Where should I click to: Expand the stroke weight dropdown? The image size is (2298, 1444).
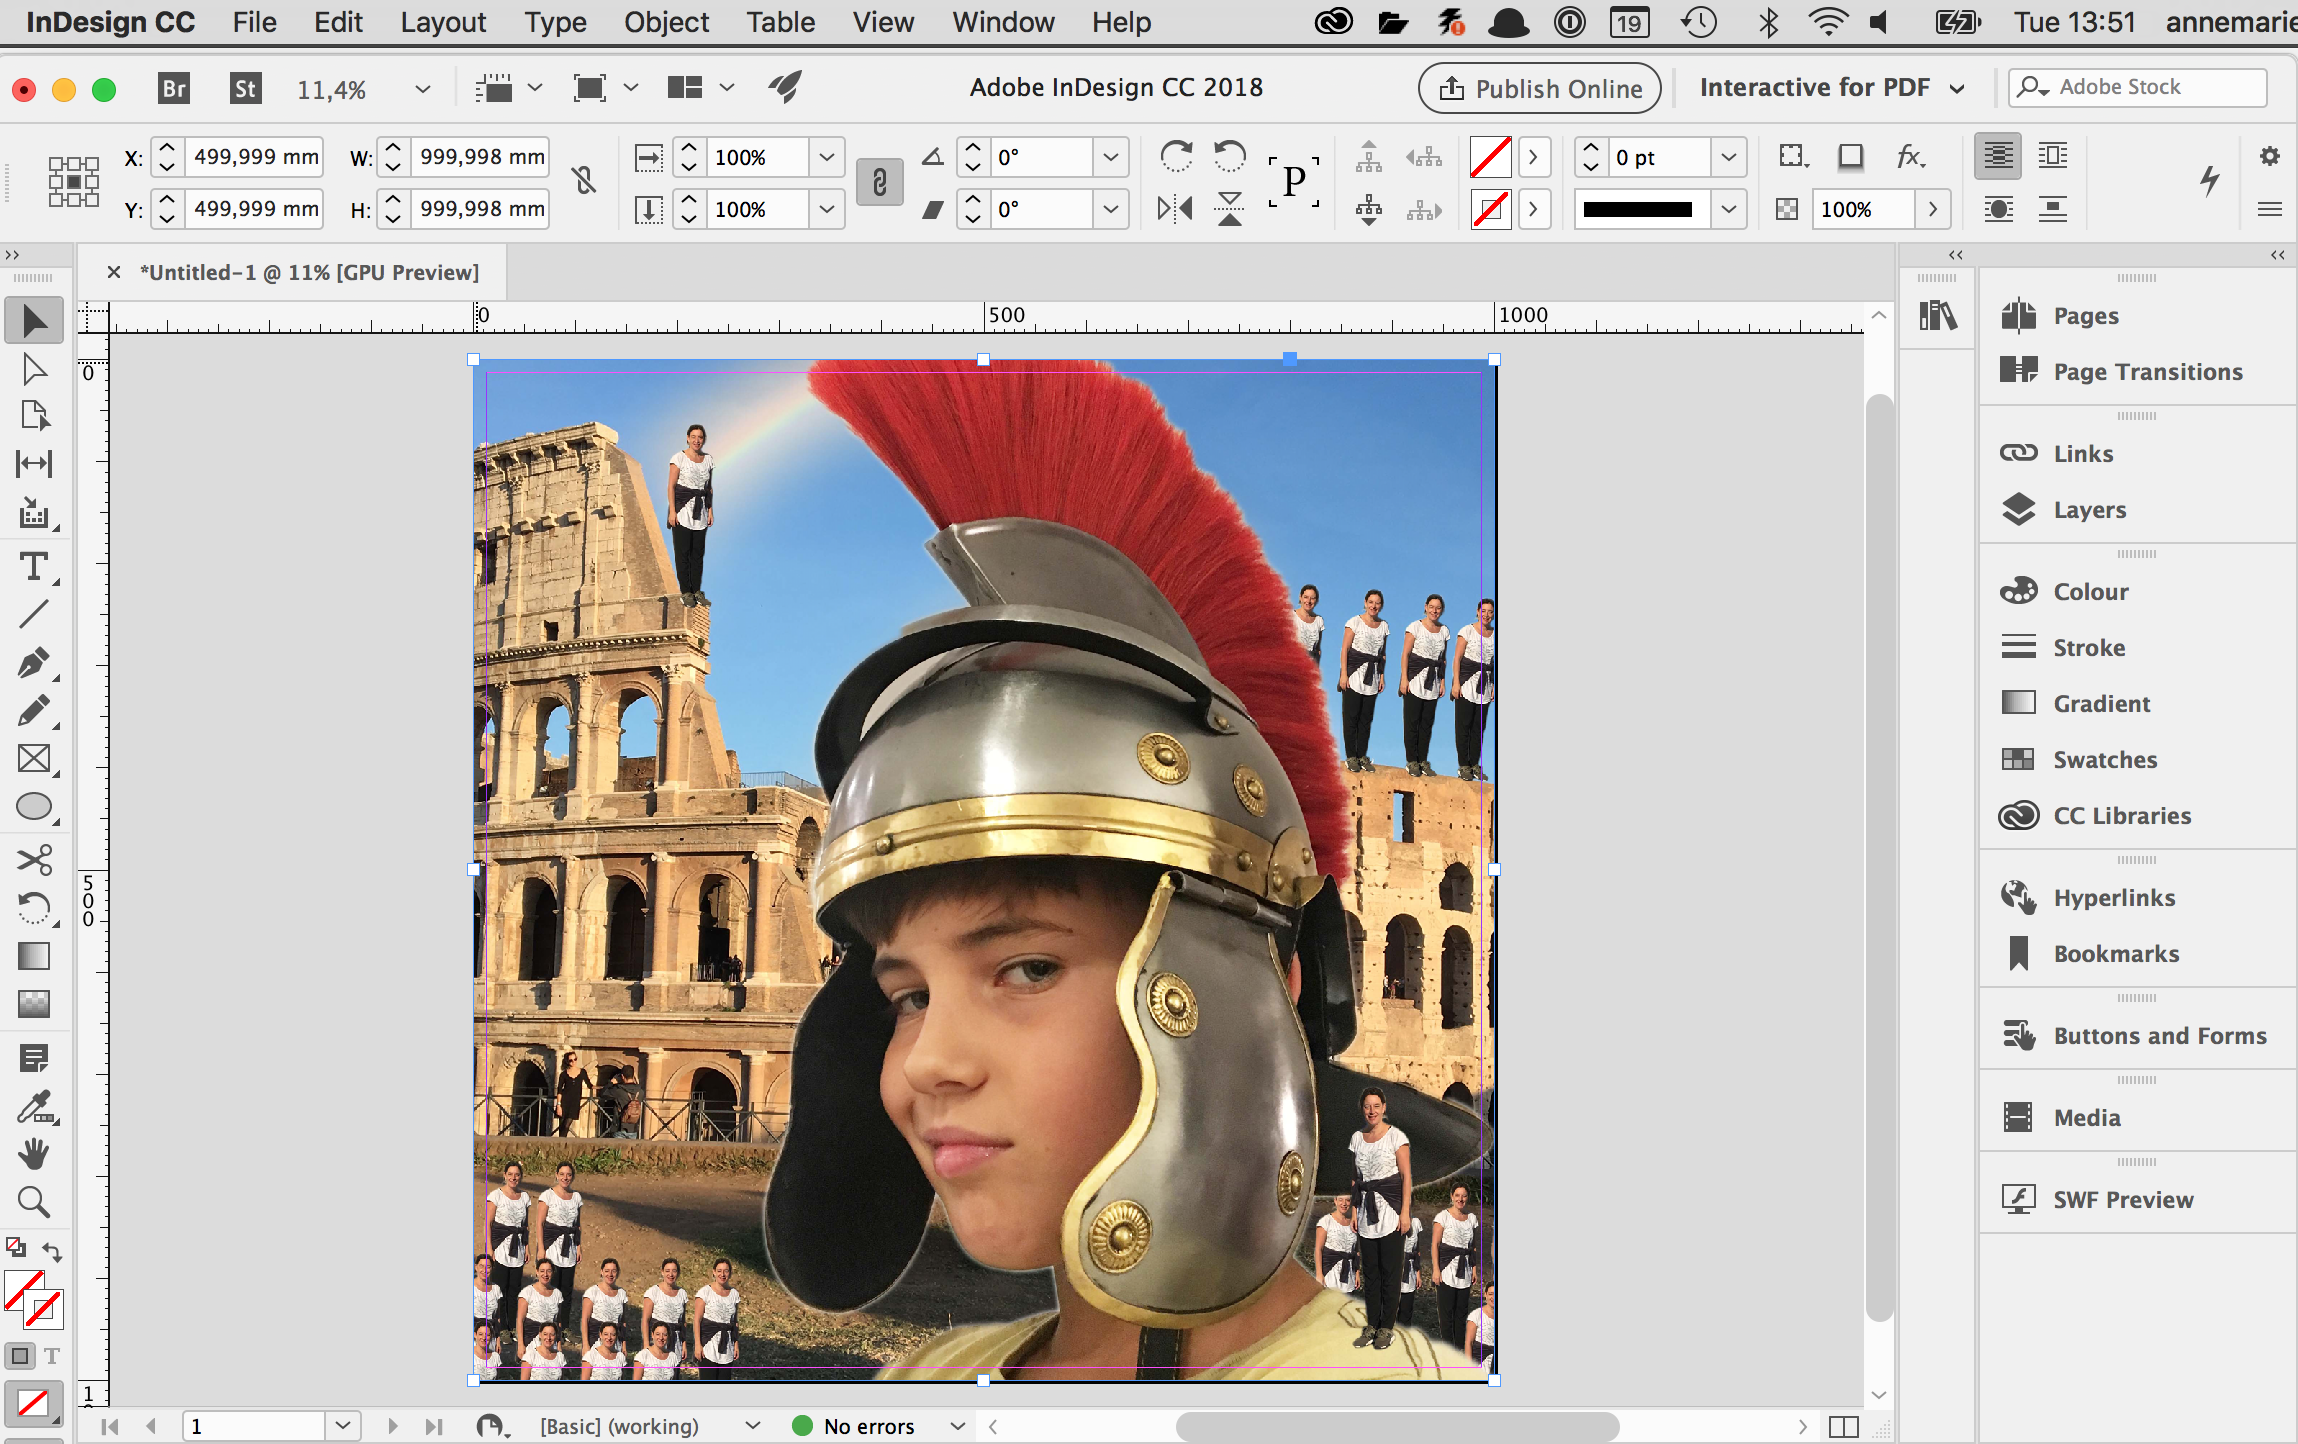point(1729,157)
